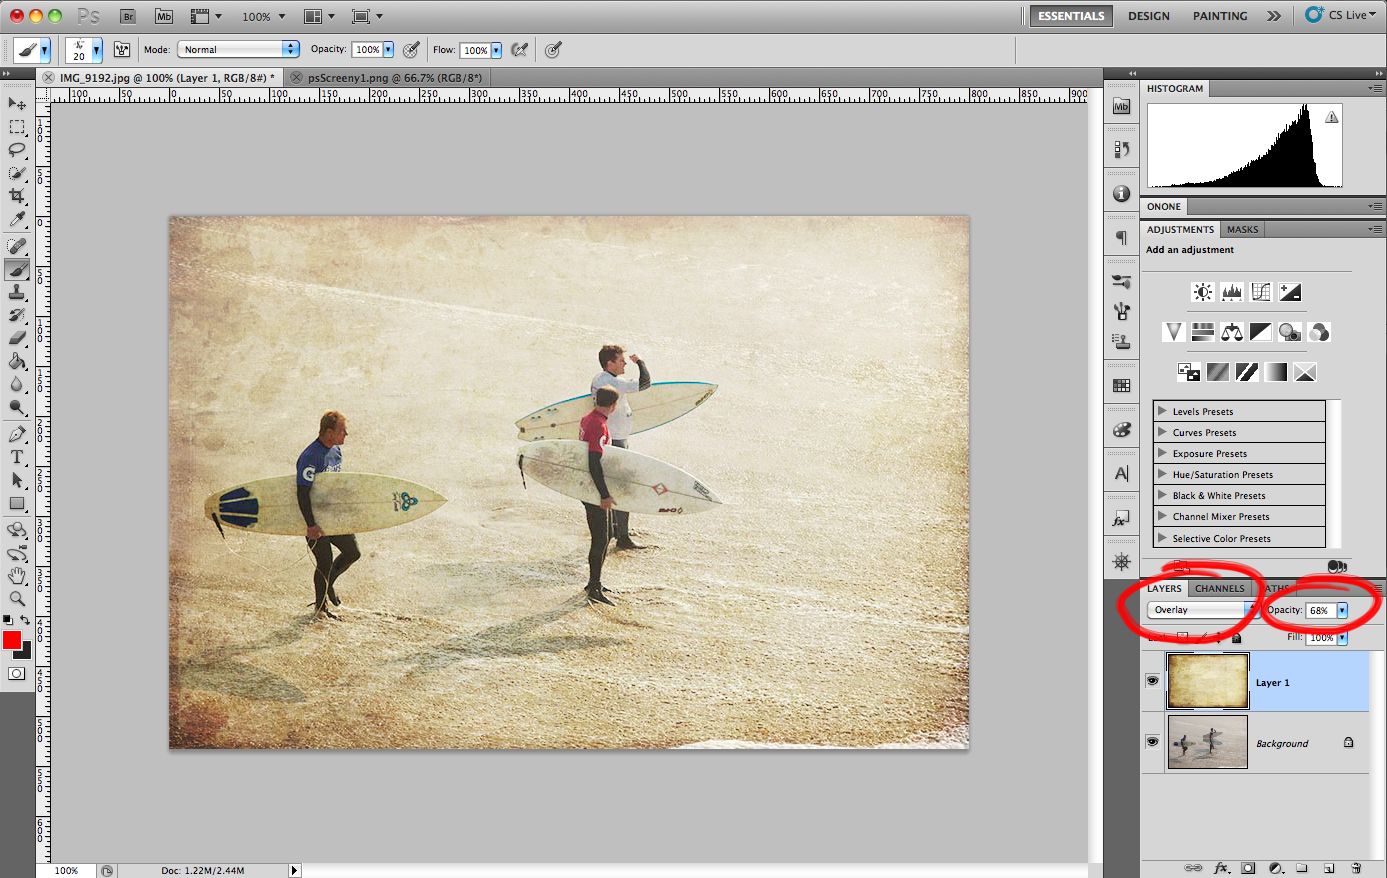Select the Hand tool
The height and width of the screenshot is (878, 1387).
pos(17,577)
